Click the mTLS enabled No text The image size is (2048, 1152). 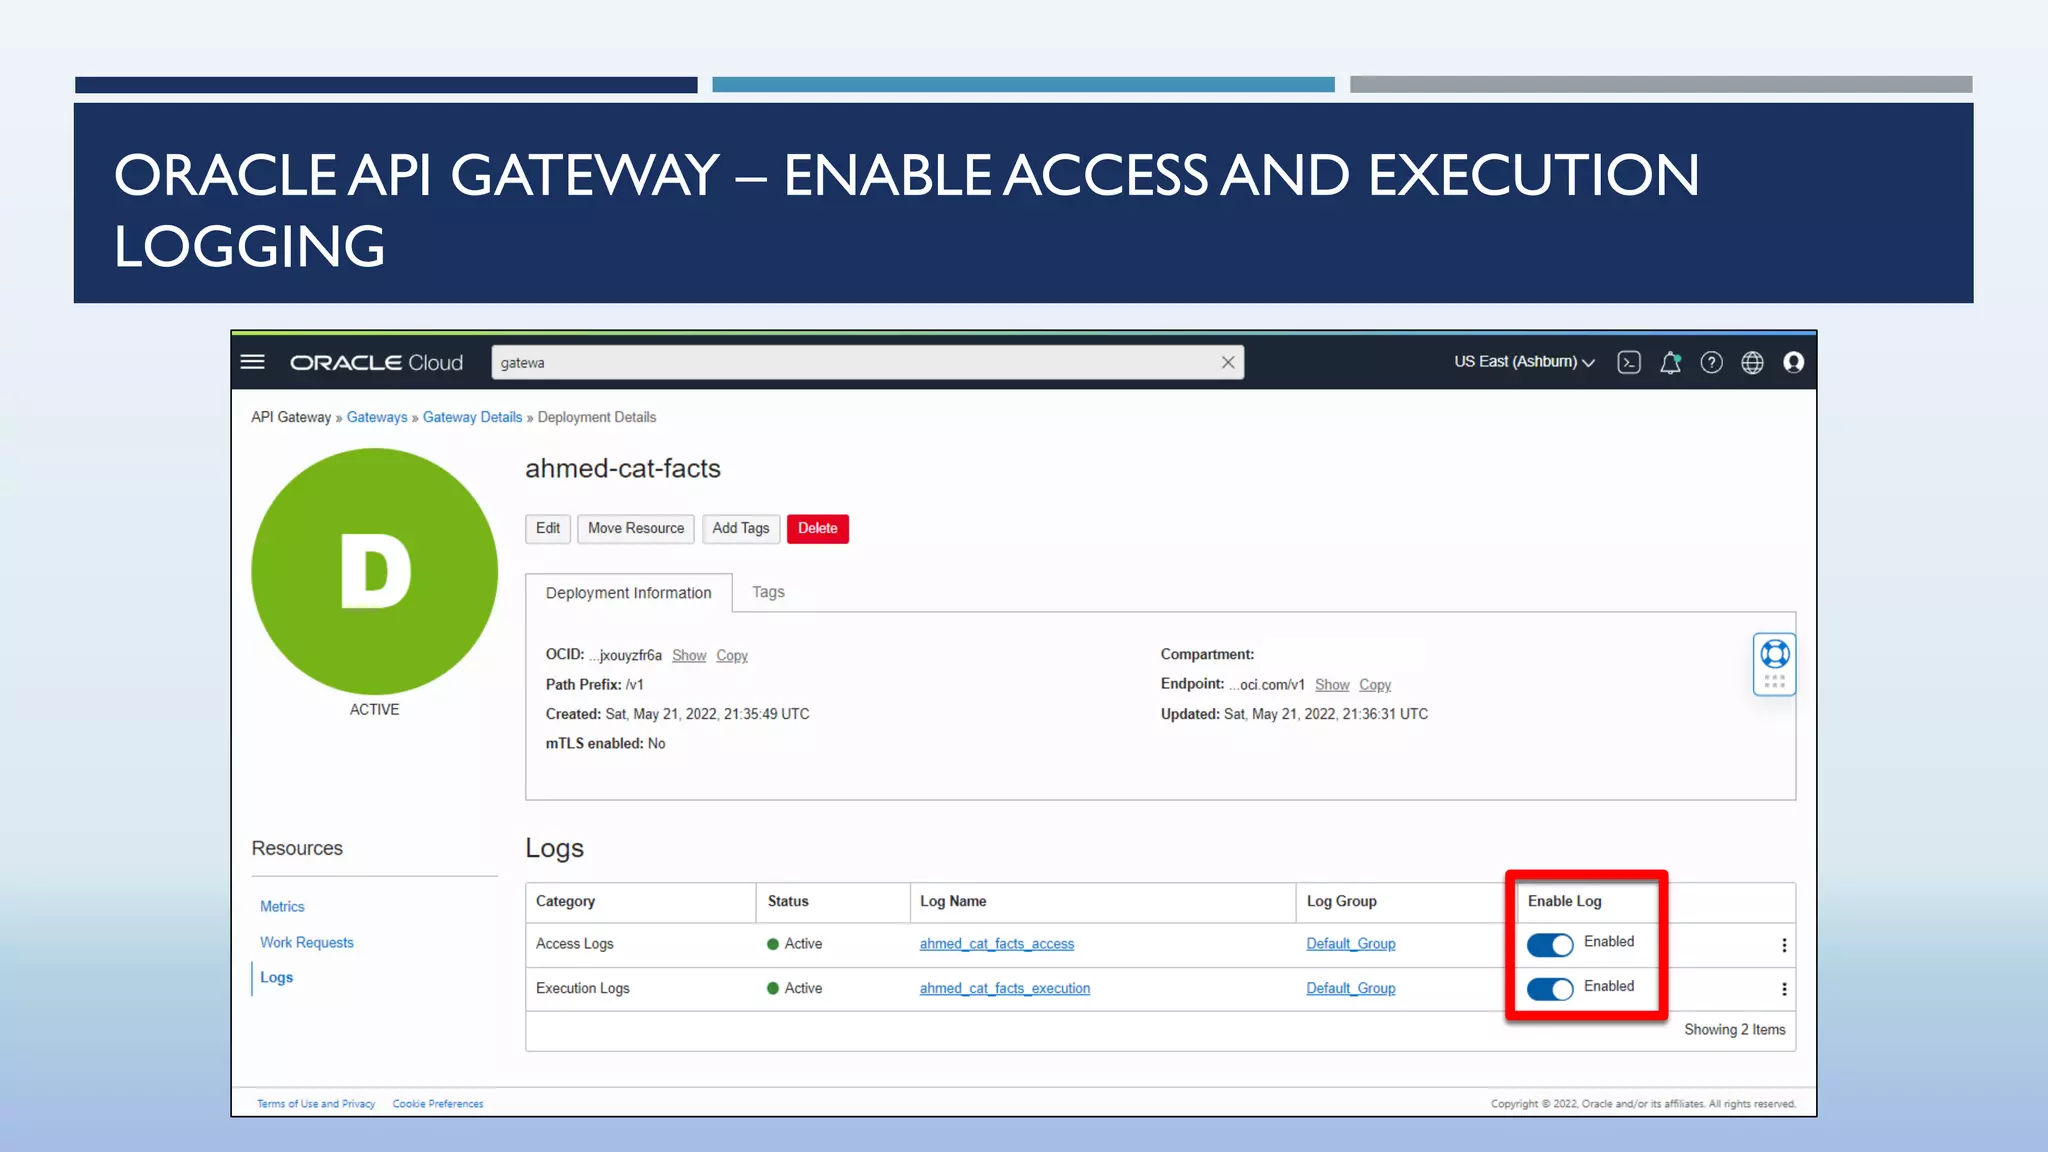pyautogui.click(x=605, y=743)
